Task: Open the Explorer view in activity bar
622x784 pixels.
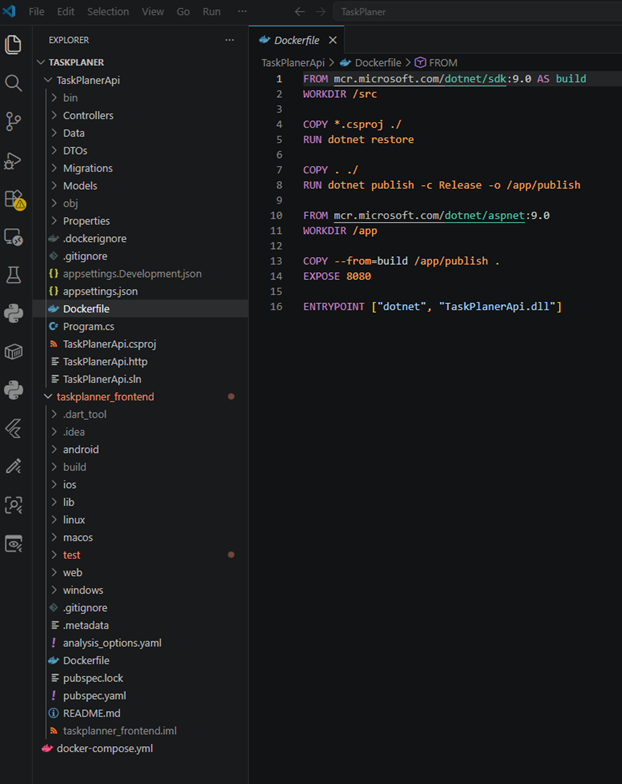Action: point(14,44)
